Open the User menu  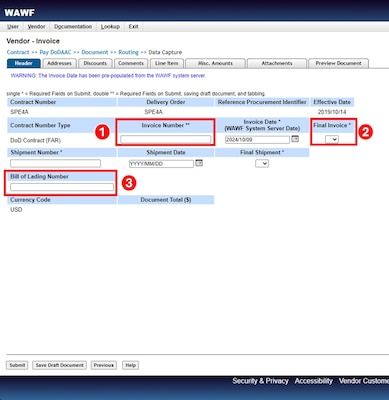point(13,27)
